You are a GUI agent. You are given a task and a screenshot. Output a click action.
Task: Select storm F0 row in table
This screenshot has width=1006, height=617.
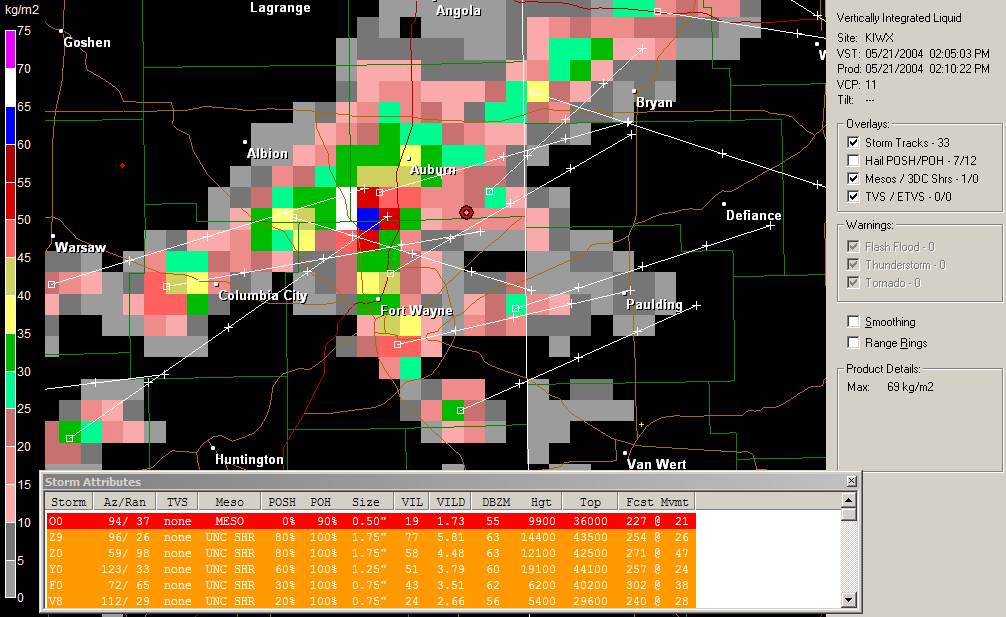point(371,585)
